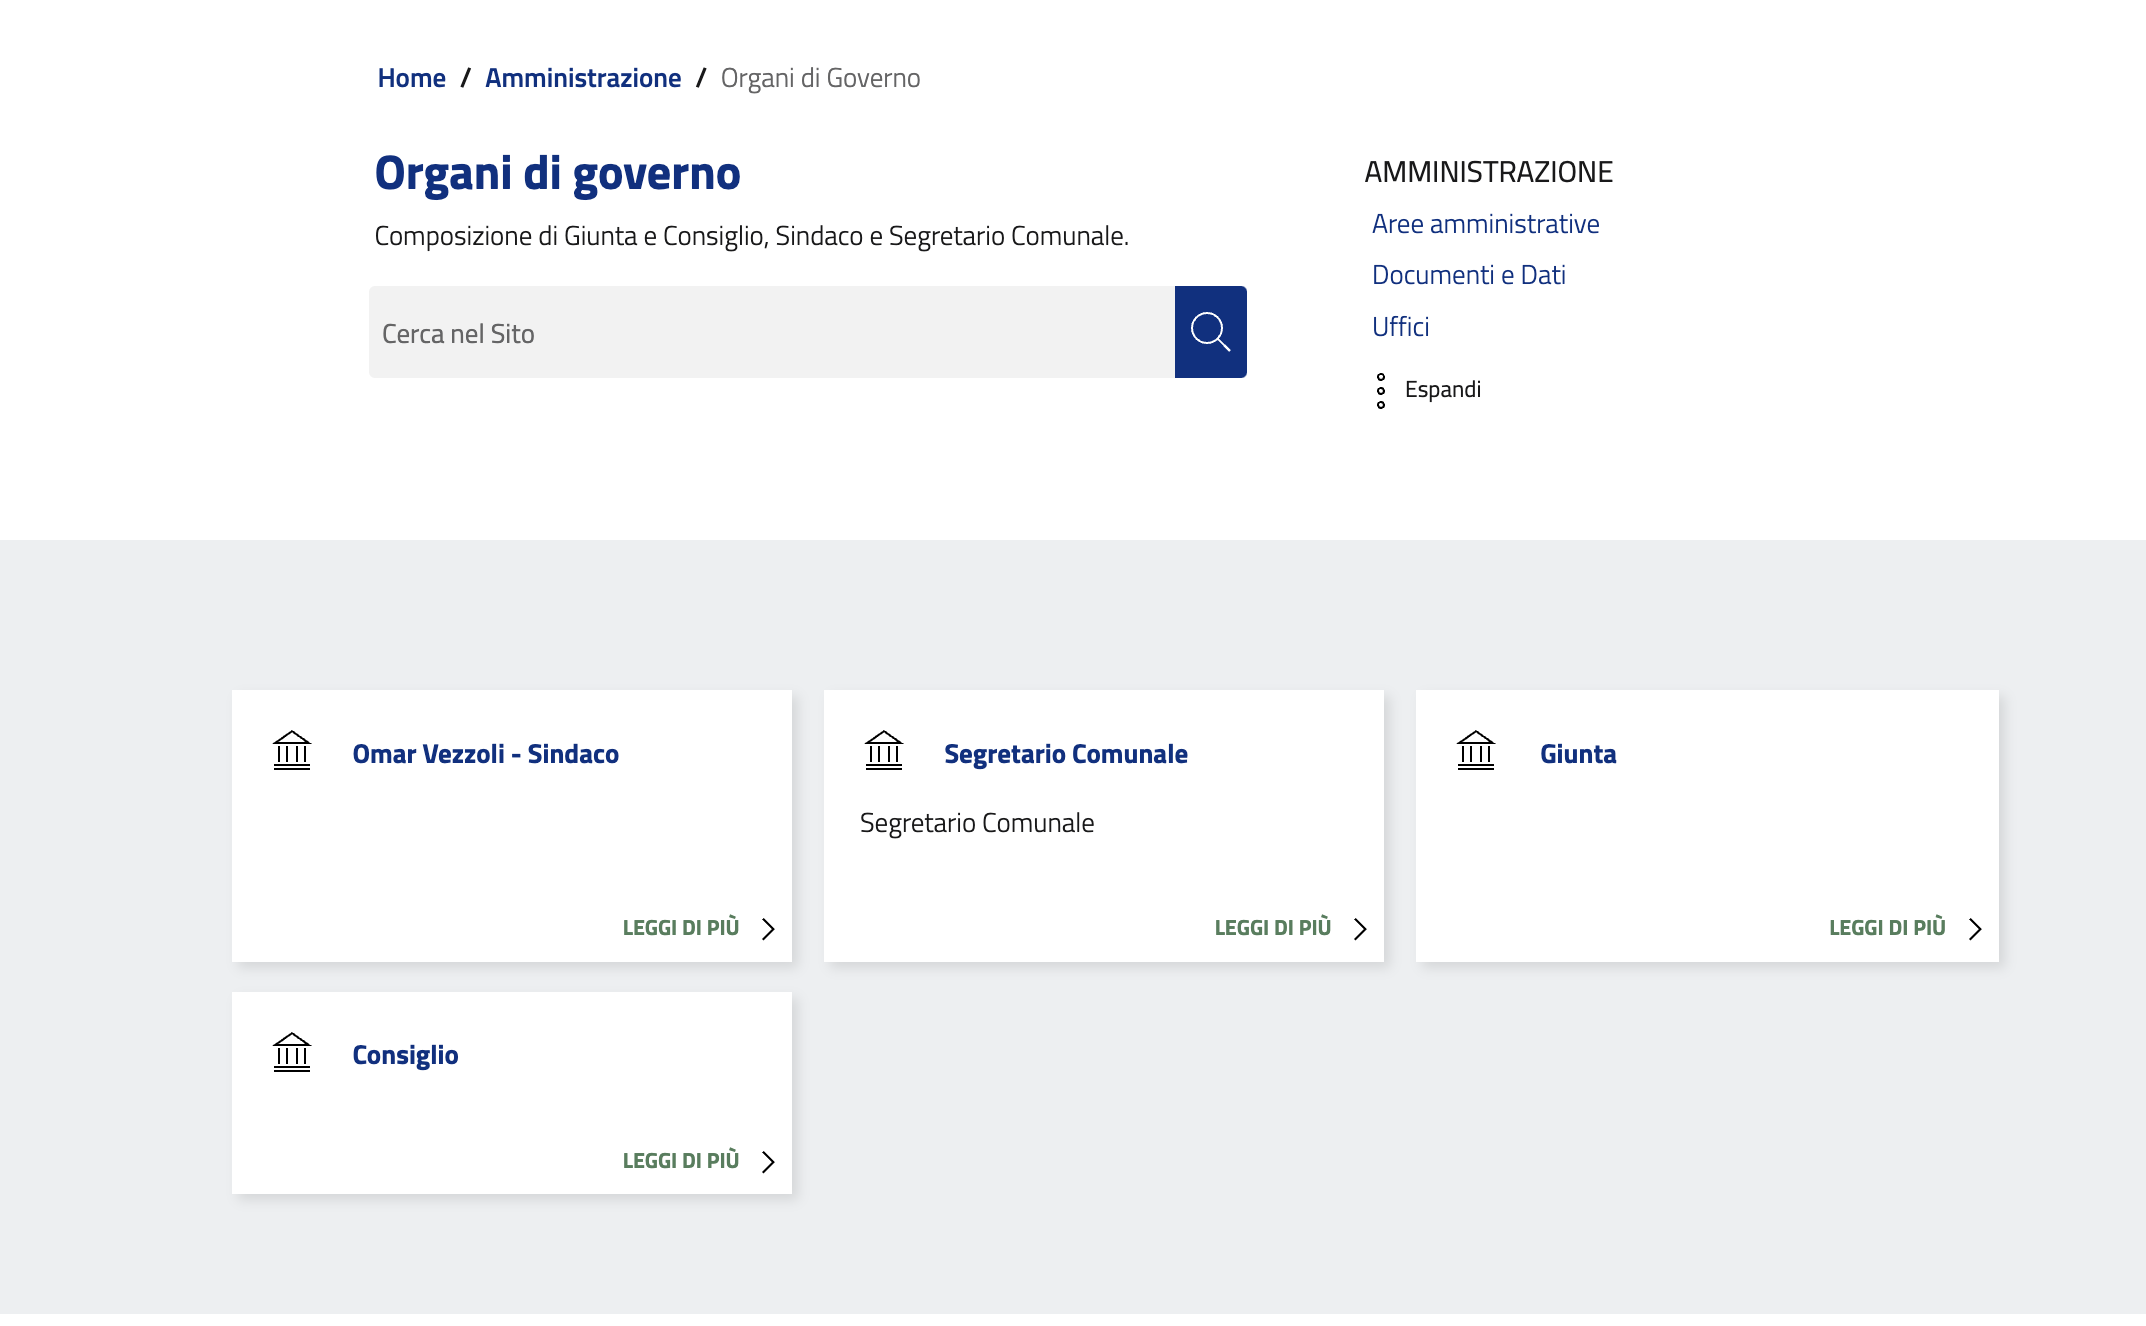Focus the Cerca nel Sito search field
This screenshot has width=2146, height=1326.
coord(771,333)
